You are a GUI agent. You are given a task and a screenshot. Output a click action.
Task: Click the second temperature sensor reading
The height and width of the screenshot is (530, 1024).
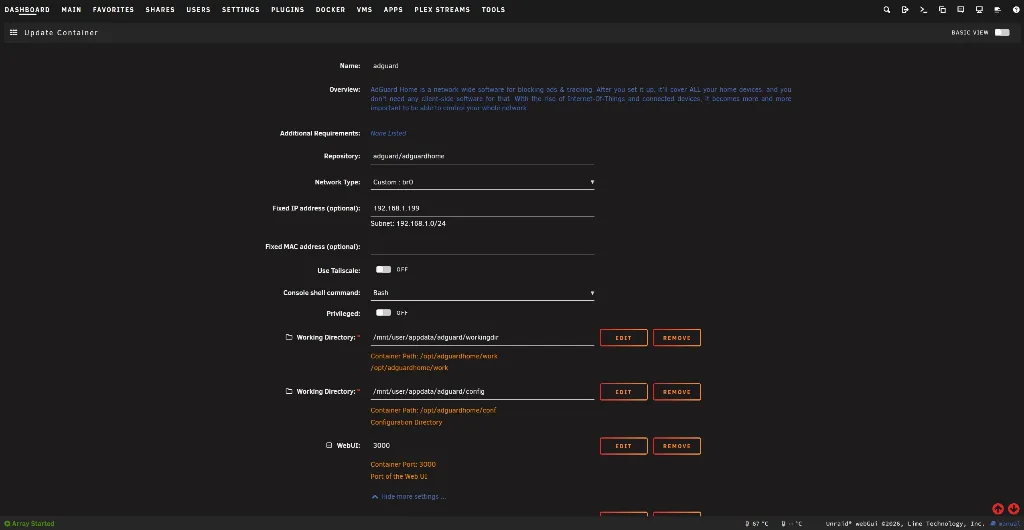pos(792,523)
